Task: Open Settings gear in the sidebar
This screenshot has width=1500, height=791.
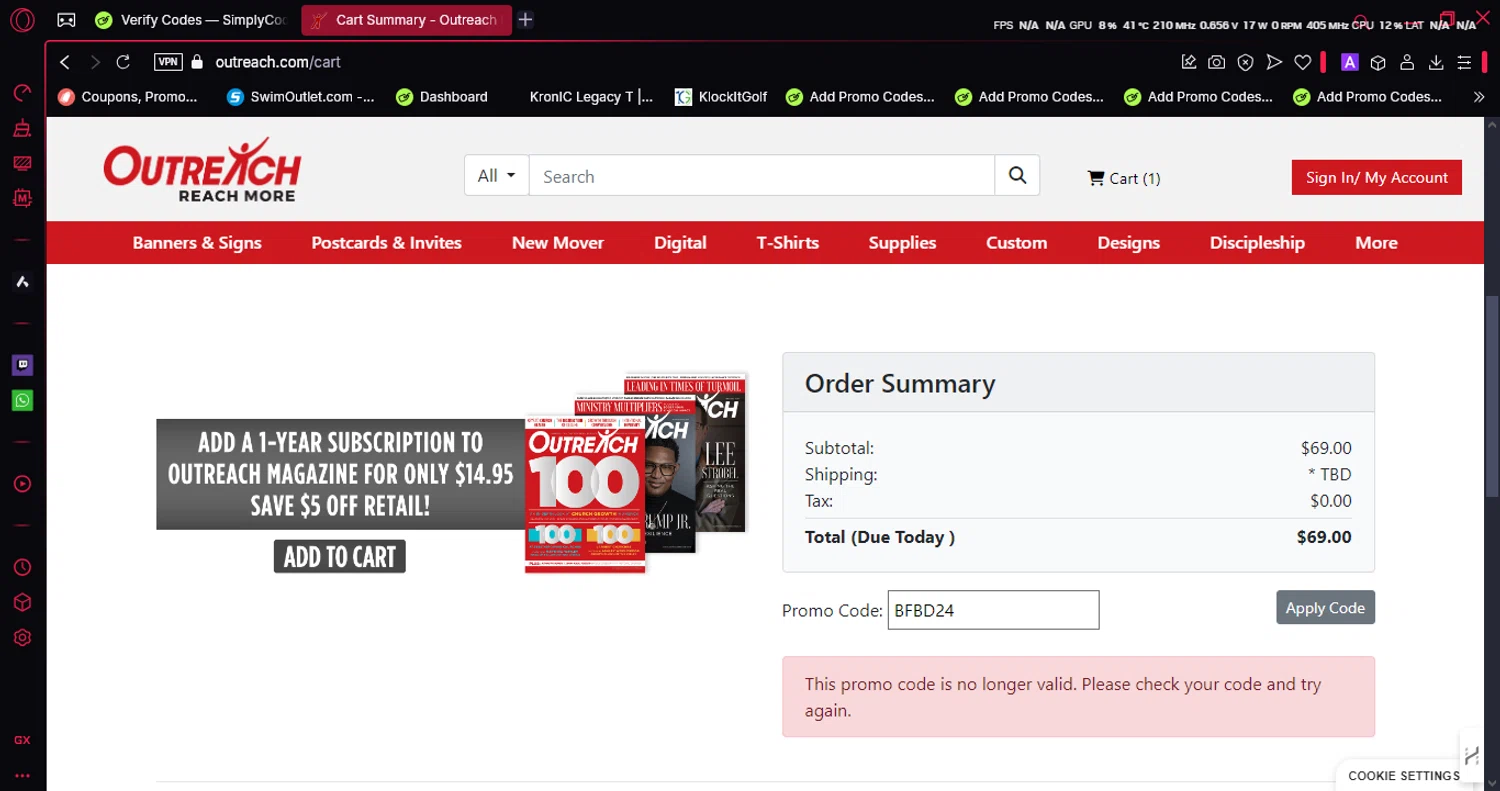Action: pos(22,637)
